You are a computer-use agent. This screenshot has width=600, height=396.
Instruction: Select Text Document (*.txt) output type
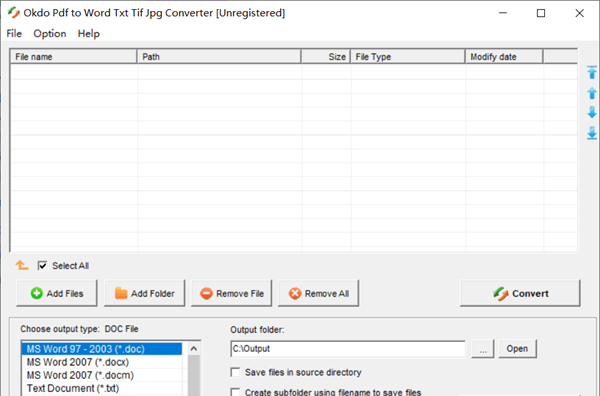[x=102, y=388]
